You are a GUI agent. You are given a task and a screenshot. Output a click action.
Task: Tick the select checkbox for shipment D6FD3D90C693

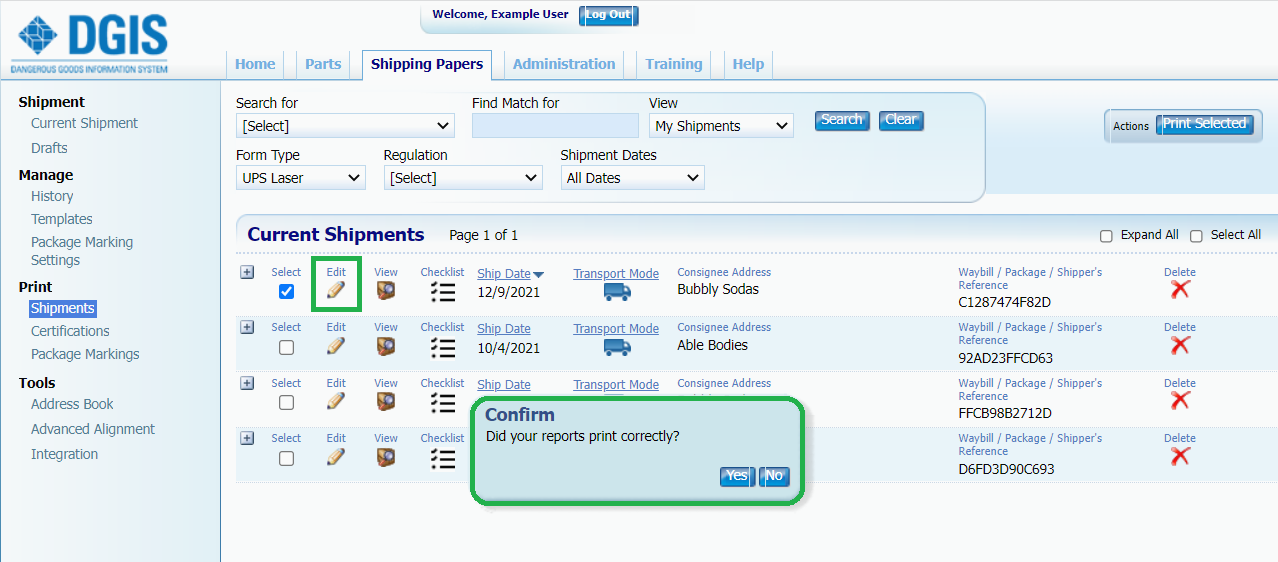coord(286,458)
